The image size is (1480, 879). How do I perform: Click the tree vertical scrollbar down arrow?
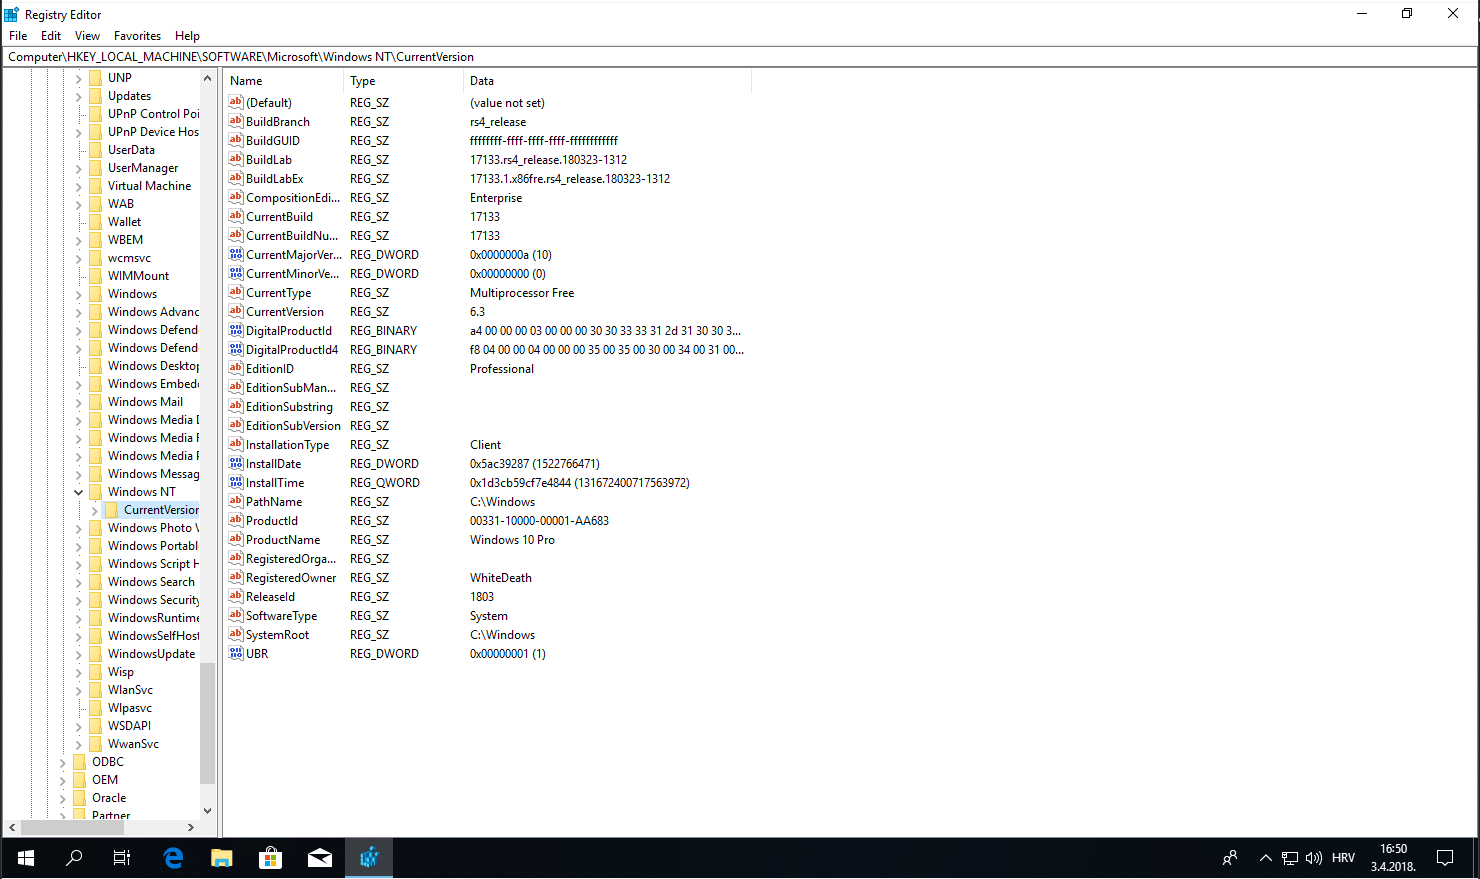click(x=207, y=810)
